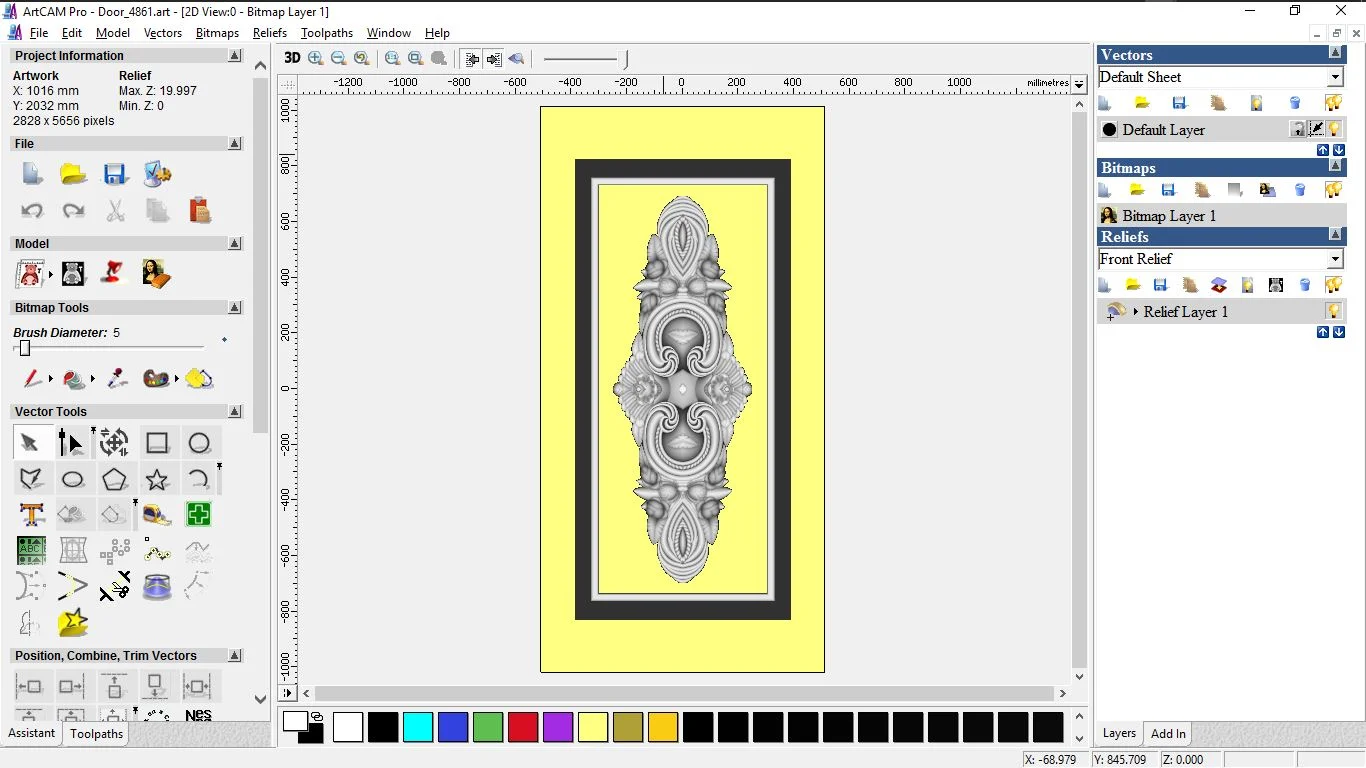This screenshot has width=1366, height=768.
Task: Select the Paint Brush bitmap tool
Action: click(x=32, y=379)
